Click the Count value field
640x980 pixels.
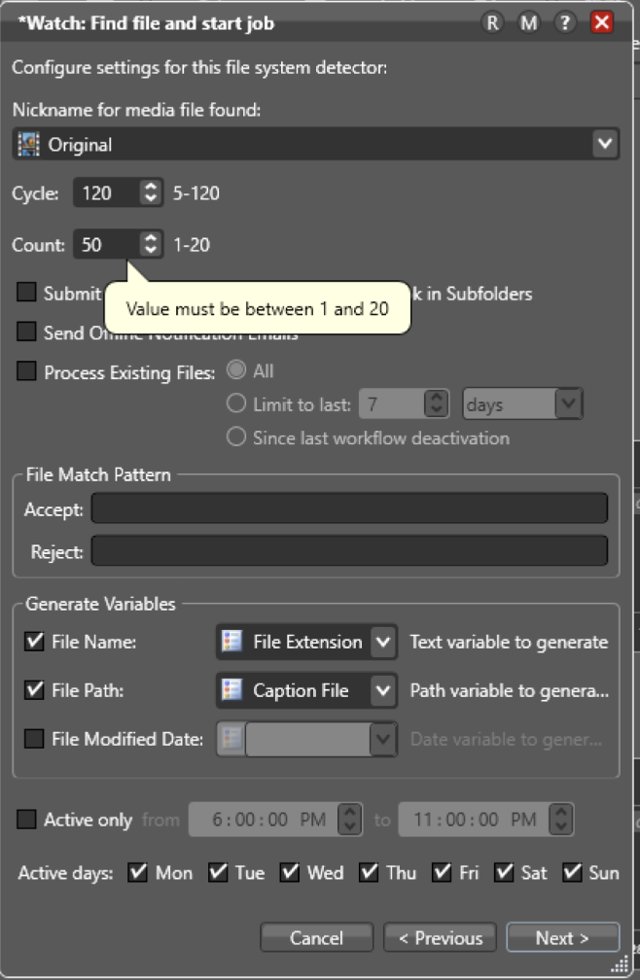coord(106,244)
